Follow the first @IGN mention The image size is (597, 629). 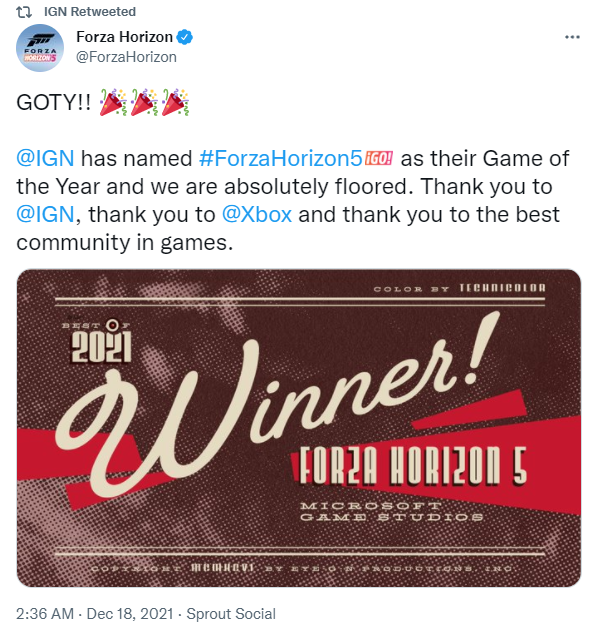tap(45, 158)
